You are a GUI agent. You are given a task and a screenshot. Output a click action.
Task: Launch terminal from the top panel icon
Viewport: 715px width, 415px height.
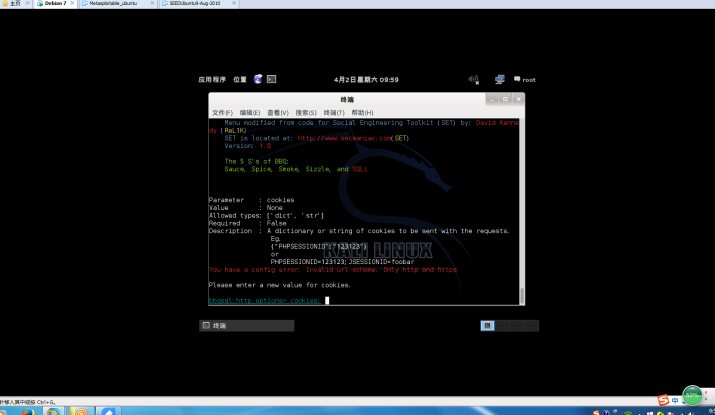coord(271,79)
